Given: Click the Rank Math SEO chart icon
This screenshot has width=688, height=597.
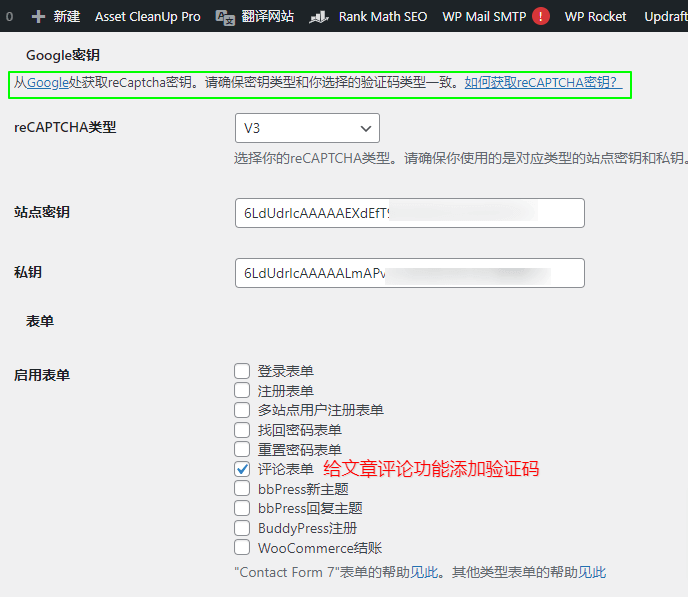Looking at the screenshot, I should pos(319,18).
